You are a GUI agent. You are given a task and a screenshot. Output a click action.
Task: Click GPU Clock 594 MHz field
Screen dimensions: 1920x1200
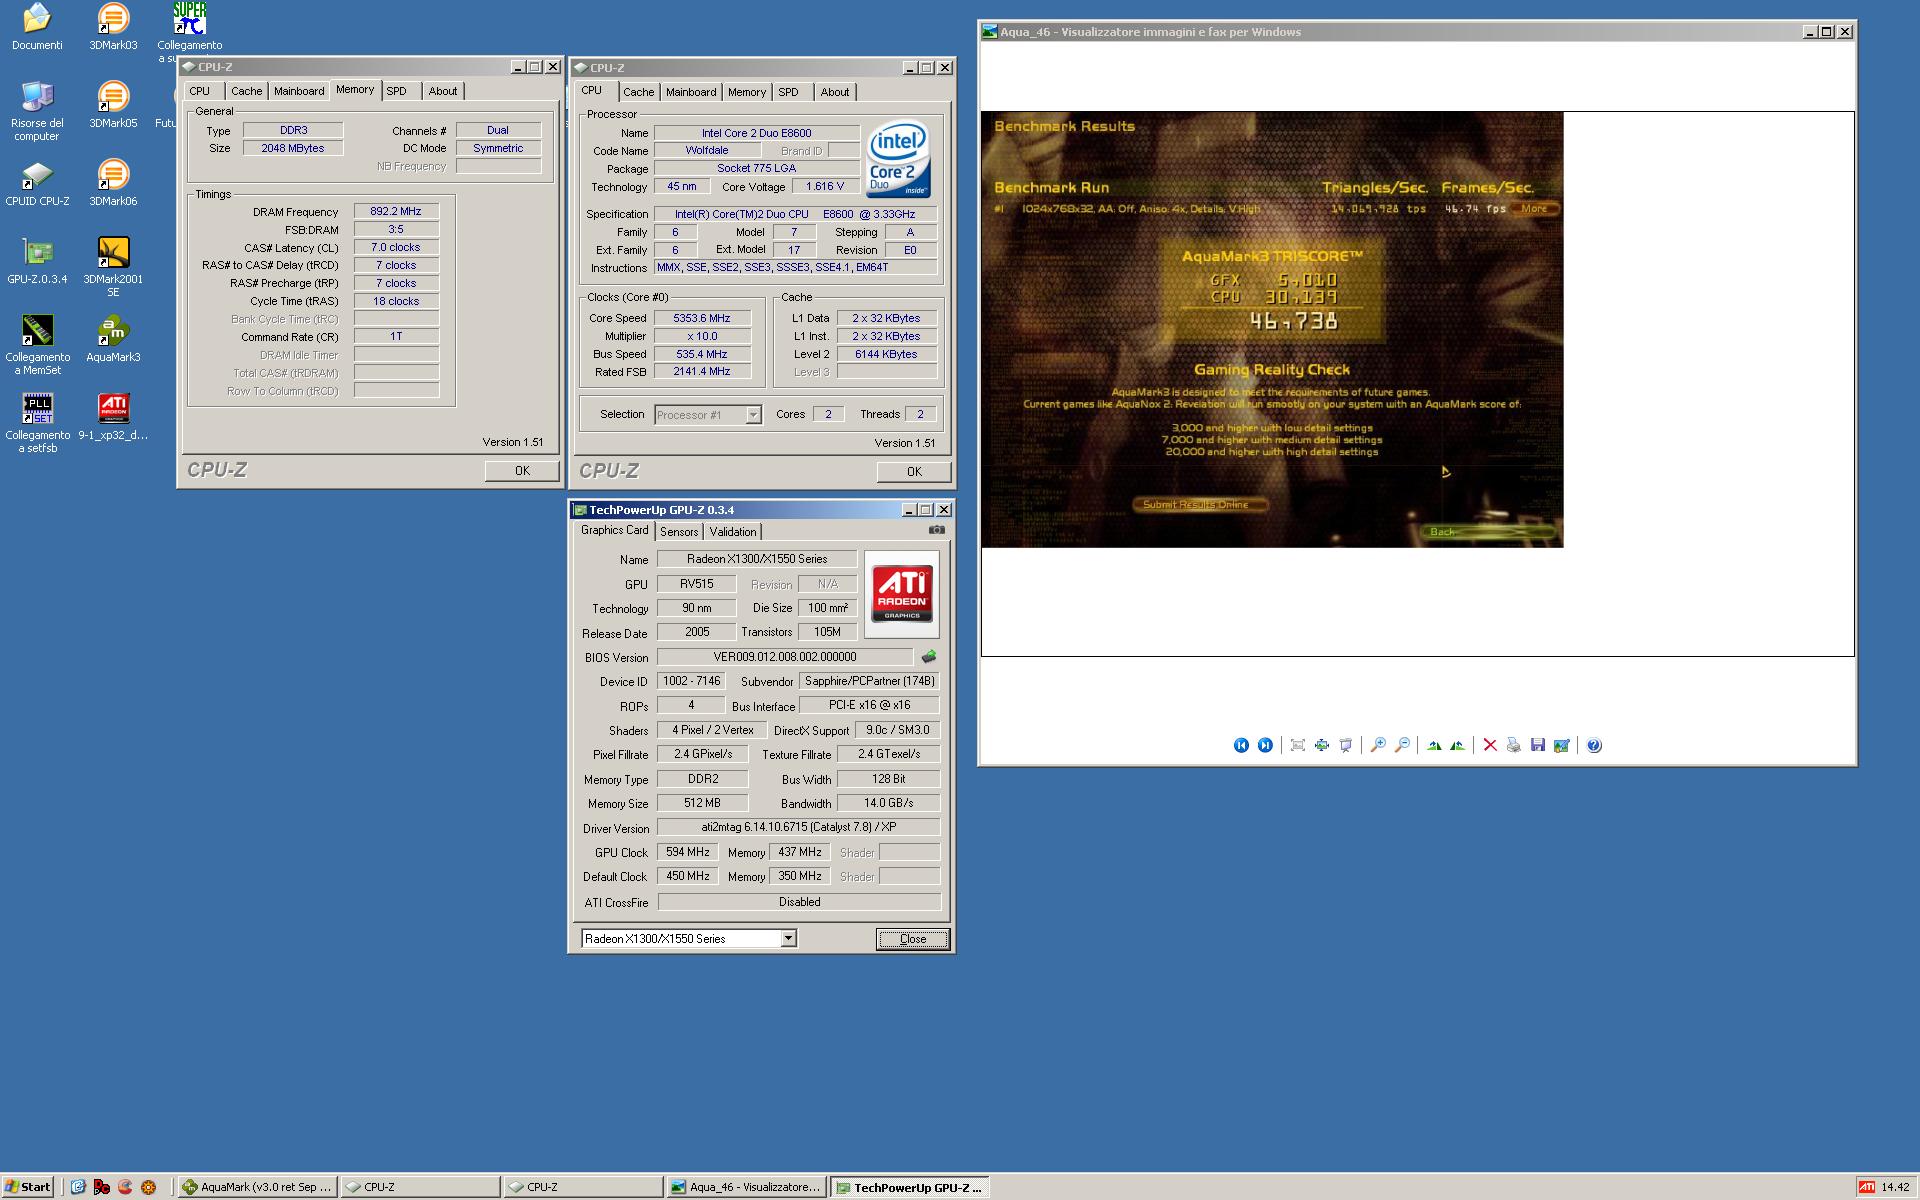[x=688, y=852]
